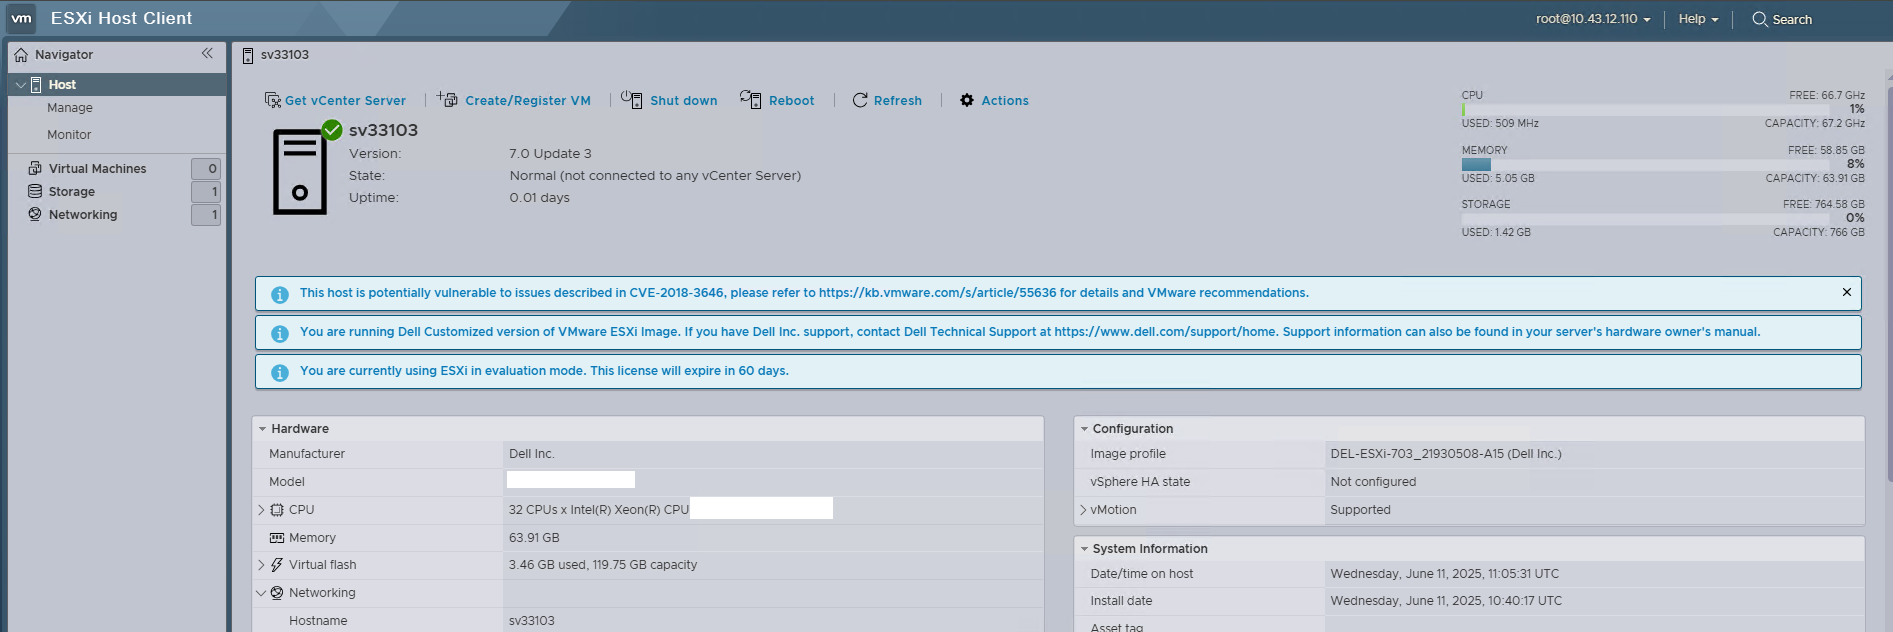The width and height of the screenshot is (1893, 632).
Task: Click the sv33103 host icon in header
Action: tap(248, 55)
